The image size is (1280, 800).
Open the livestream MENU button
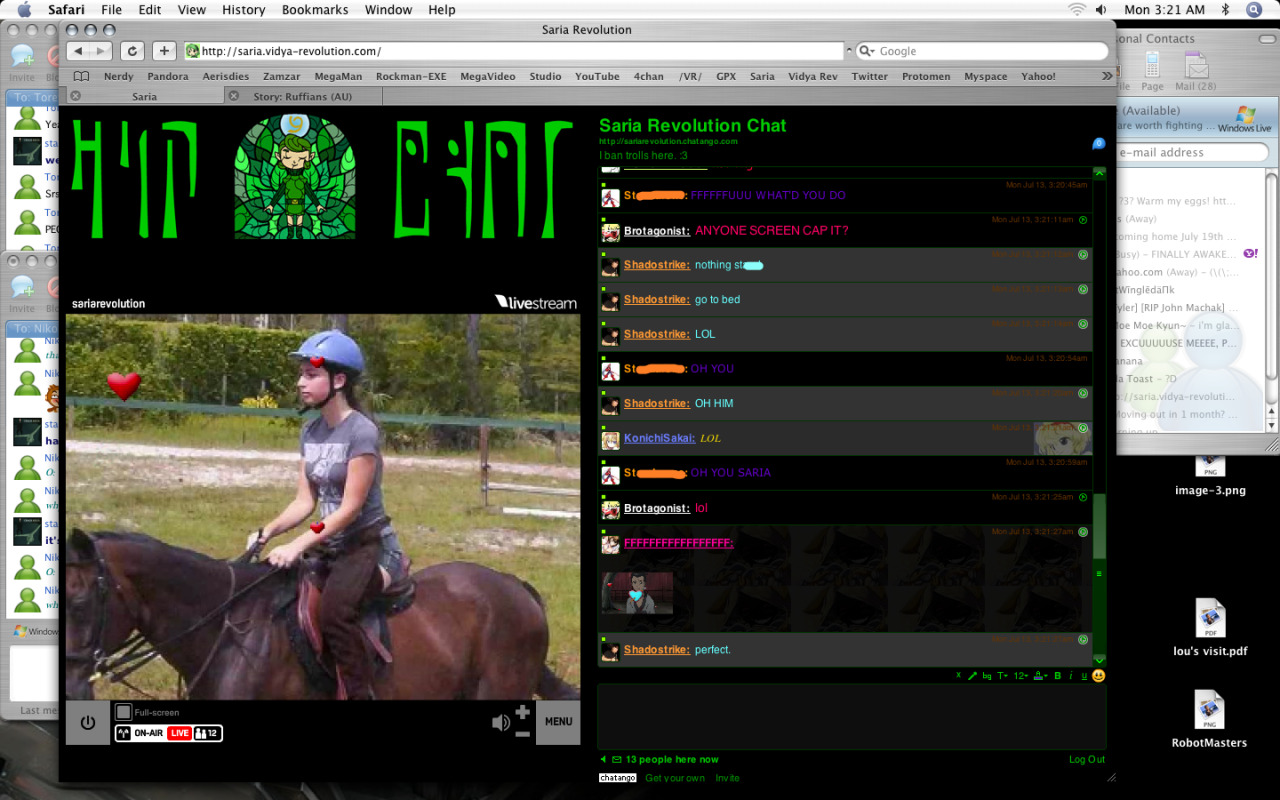point(558,722)
